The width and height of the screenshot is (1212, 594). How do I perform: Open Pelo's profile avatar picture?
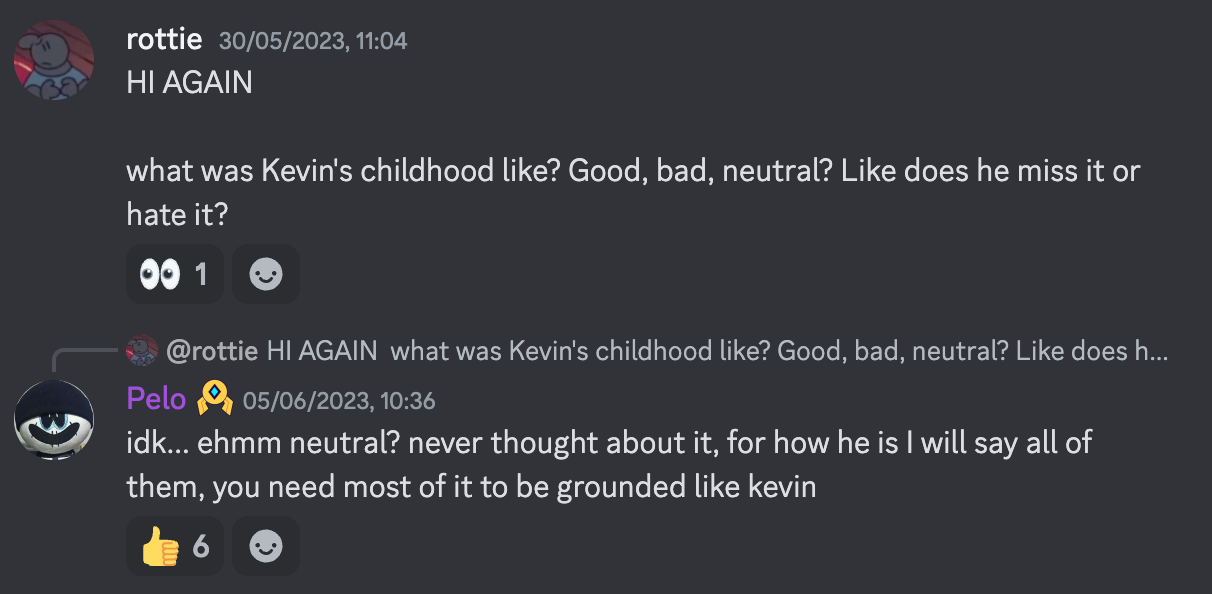[x=54, y=419]
